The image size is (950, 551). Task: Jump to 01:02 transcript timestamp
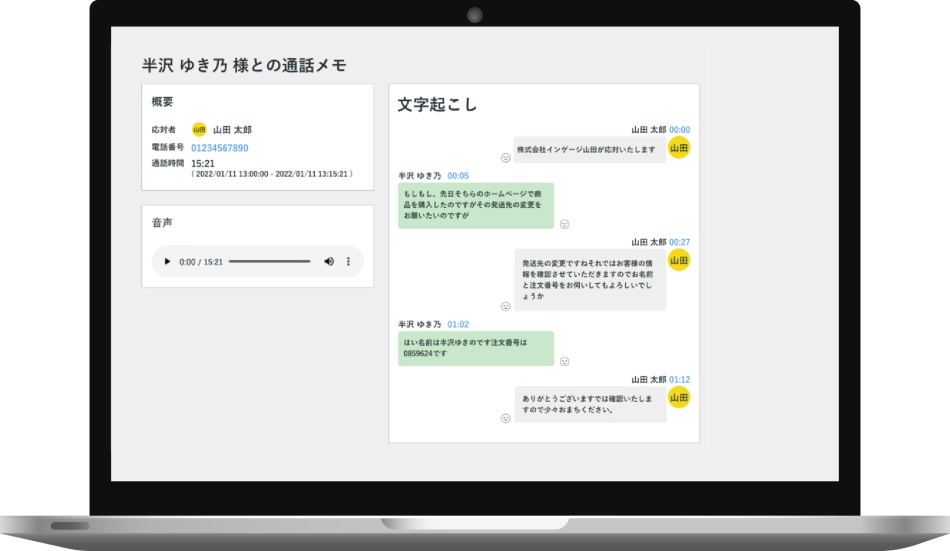point(458,324)
